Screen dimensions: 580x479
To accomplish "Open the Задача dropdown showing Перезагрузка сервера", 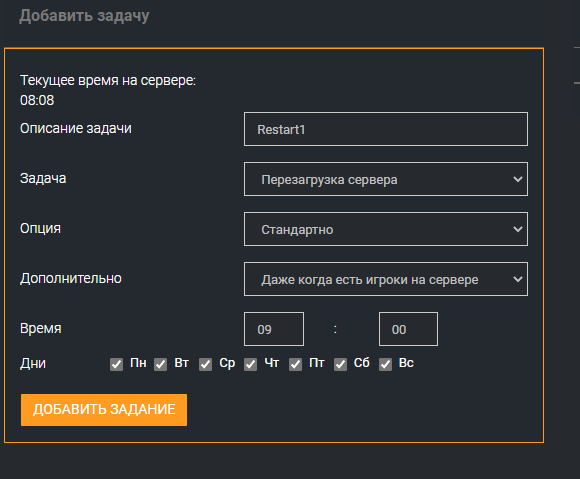I will (x=386, y=179).
